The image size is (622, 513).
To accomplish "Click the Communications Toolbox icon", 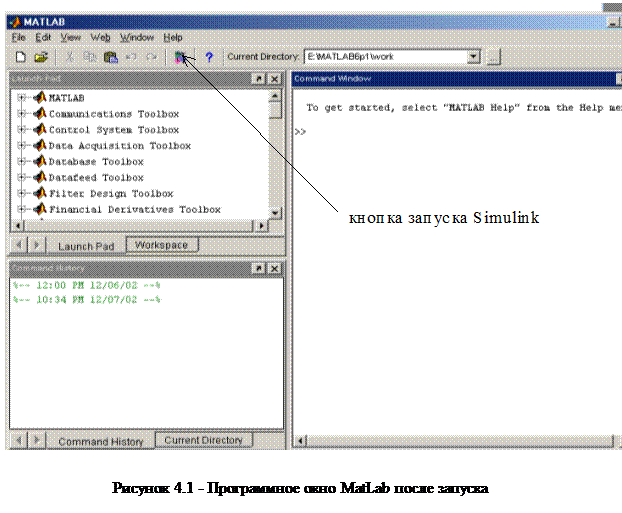I will [40, 113].
